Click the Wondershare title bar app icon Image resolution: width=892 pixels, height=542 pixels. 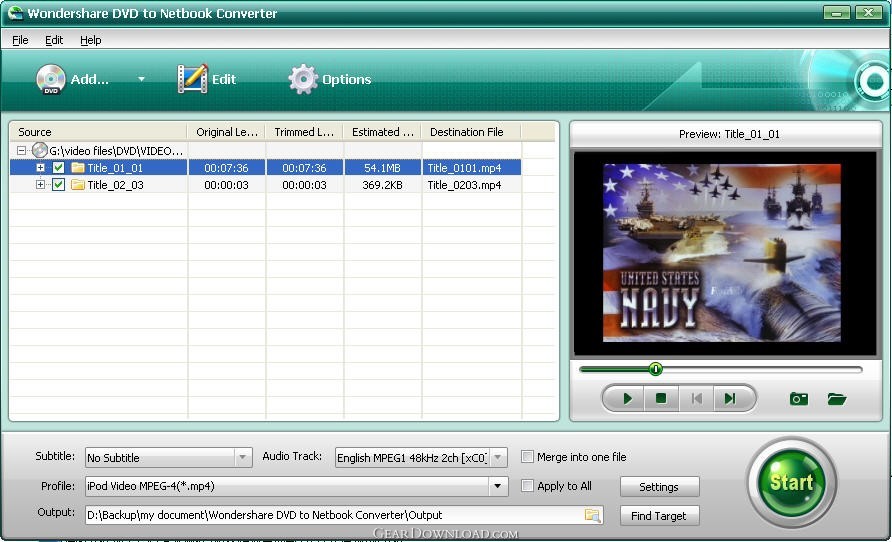(15, 13)
